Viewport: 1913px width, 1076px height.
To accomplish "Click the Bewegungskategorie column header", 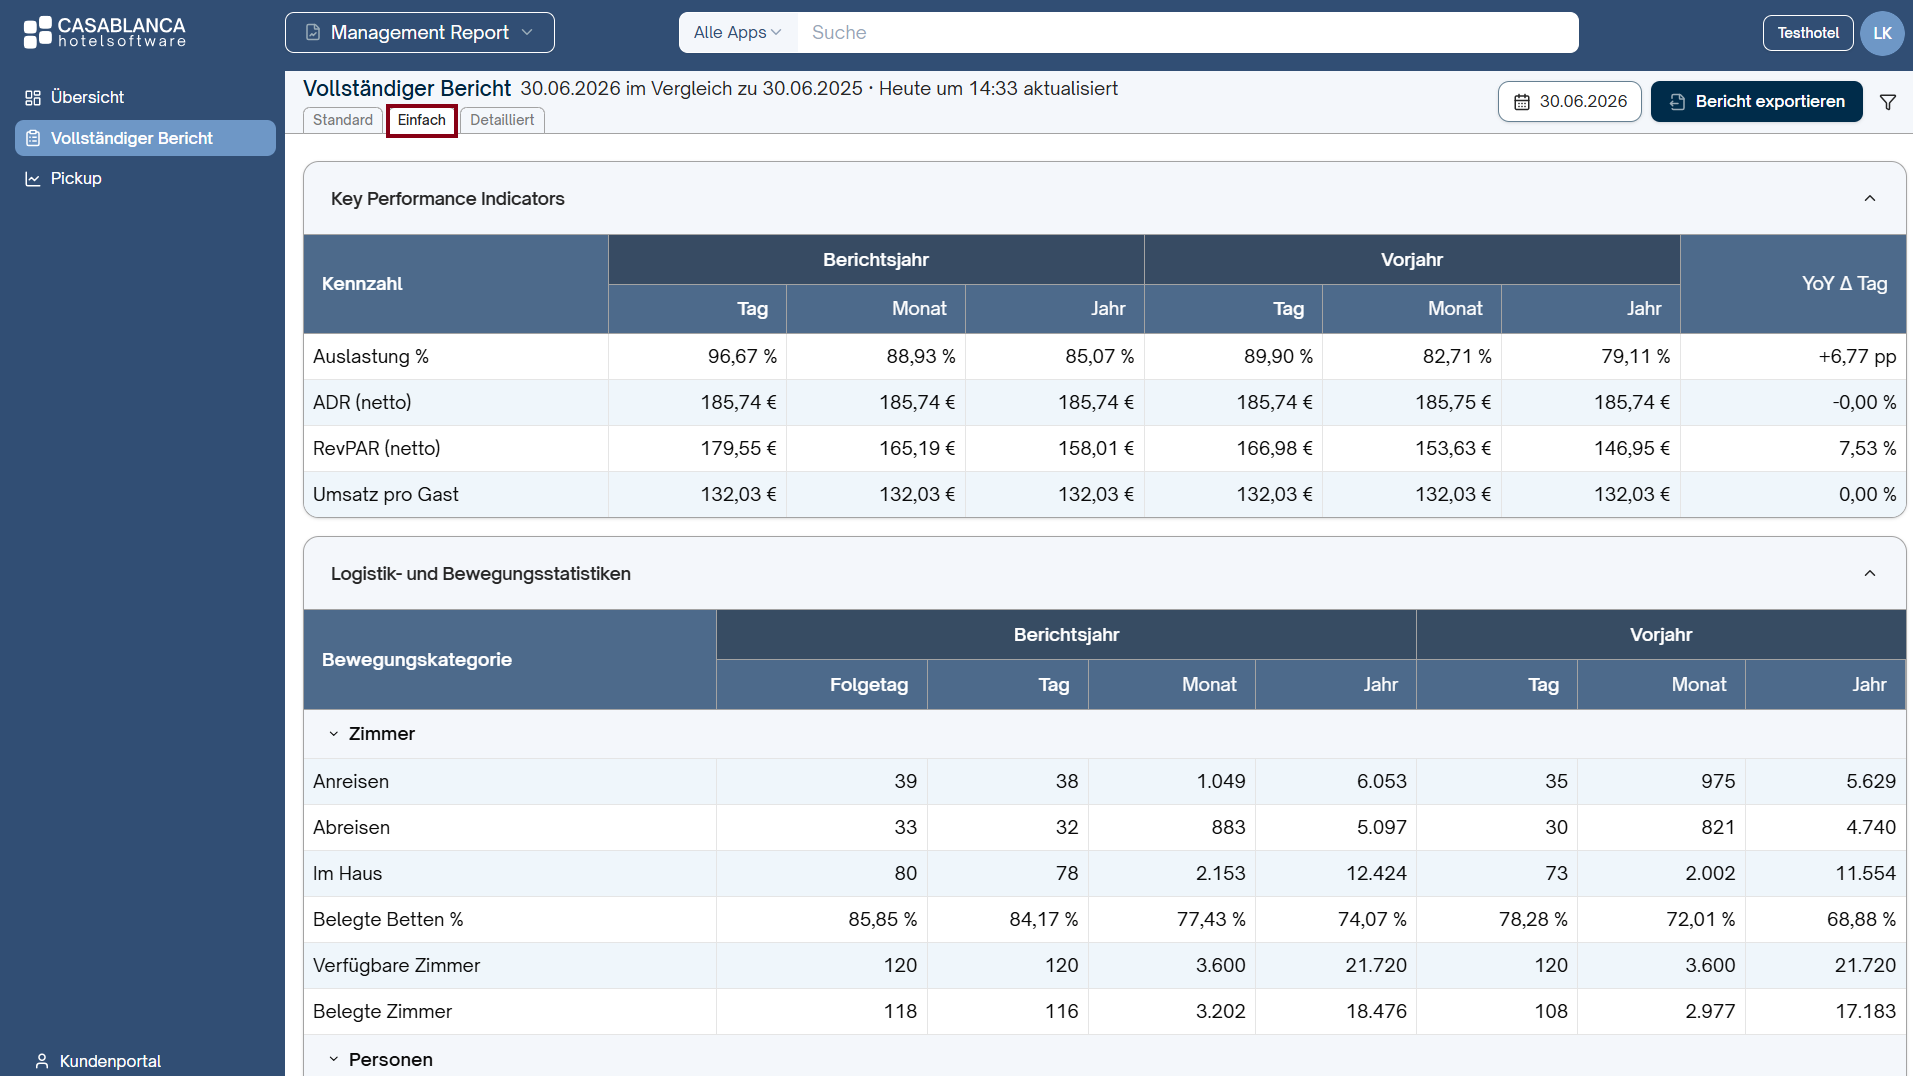I will 510,660.
